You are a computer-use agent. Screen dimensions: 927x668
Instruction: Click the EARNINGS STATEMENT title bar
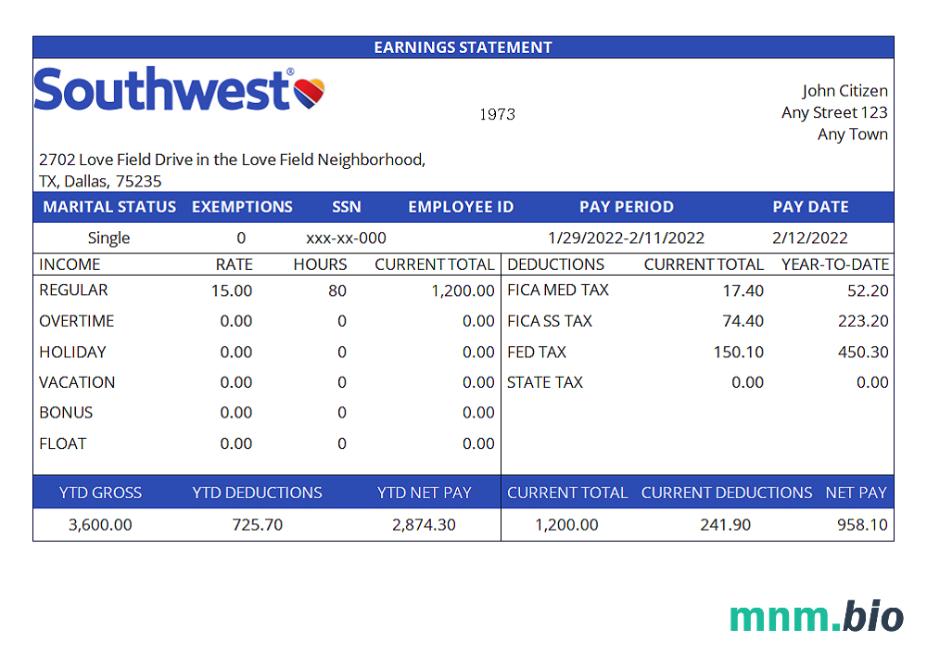(462, 47)
